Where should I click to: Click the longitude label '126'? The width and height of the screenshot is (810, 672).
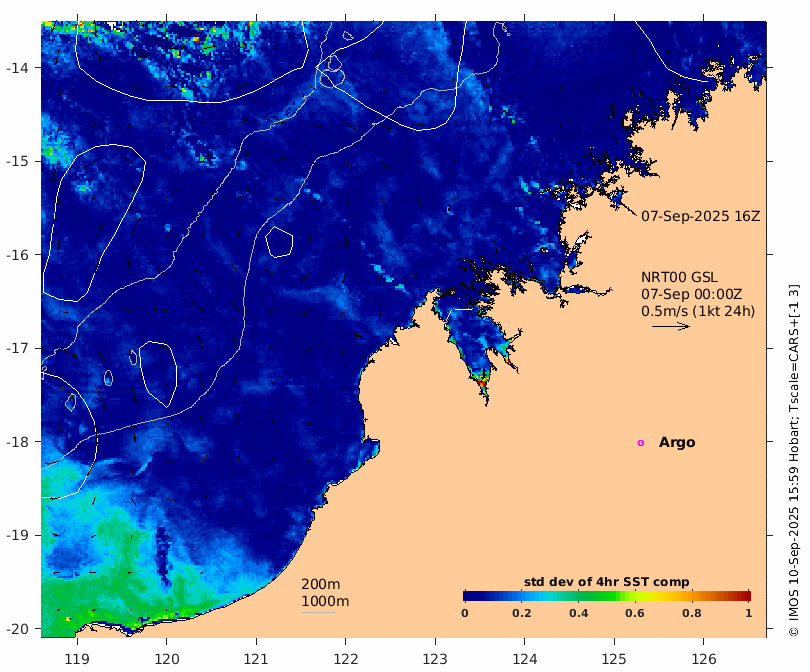tap(704, 659)
